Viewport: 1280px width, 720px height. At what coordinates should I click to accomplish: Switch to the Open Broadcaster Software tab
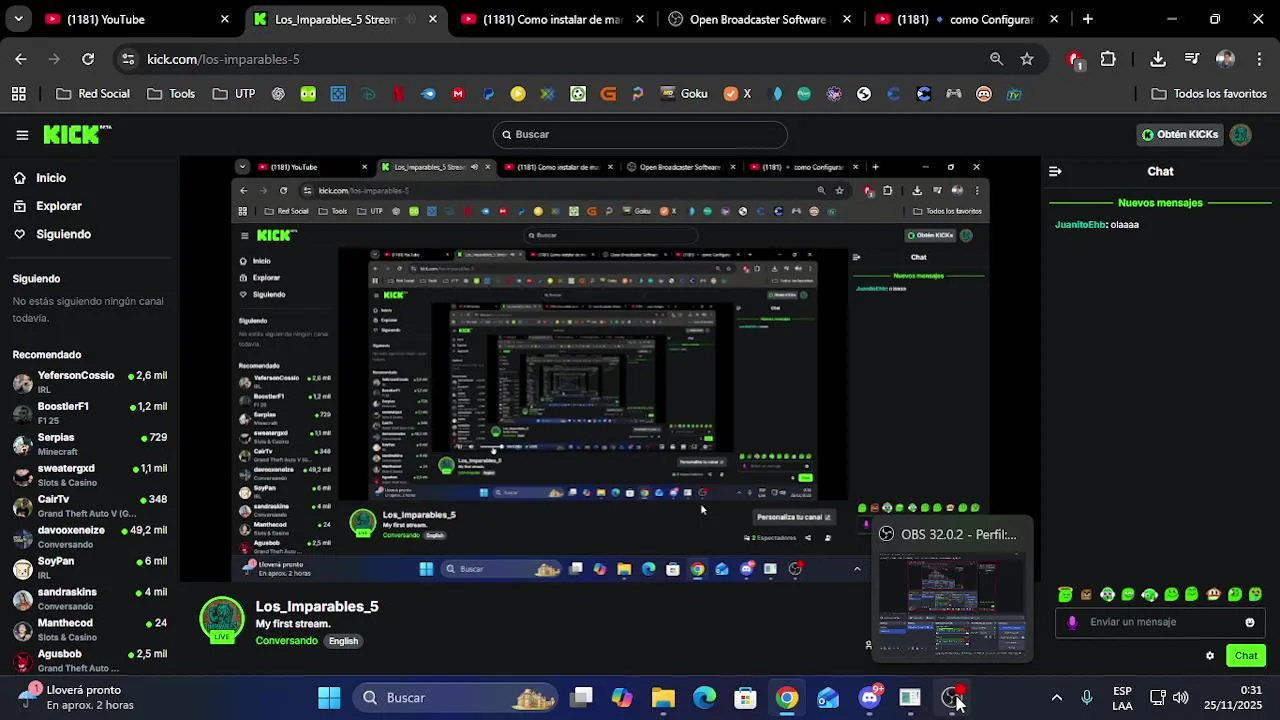click(x=761, y=19)
